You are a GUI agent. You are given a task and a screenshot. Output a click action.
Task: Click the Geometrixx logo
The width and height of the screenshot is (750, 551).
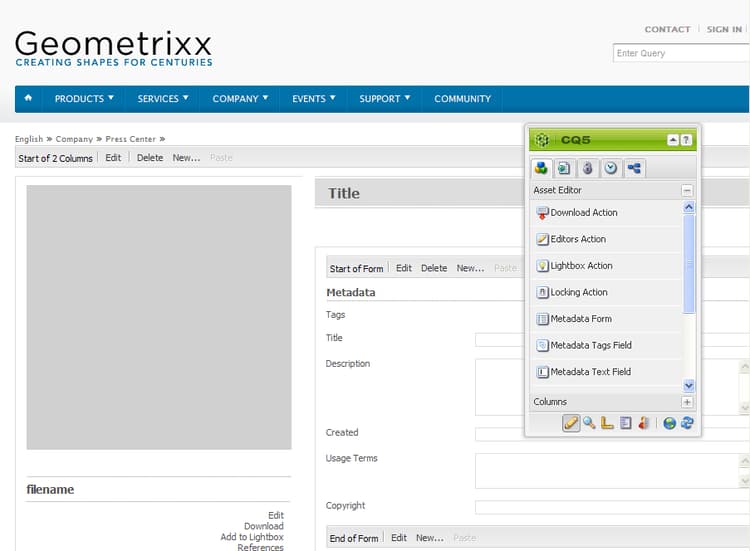click(114, 48)
